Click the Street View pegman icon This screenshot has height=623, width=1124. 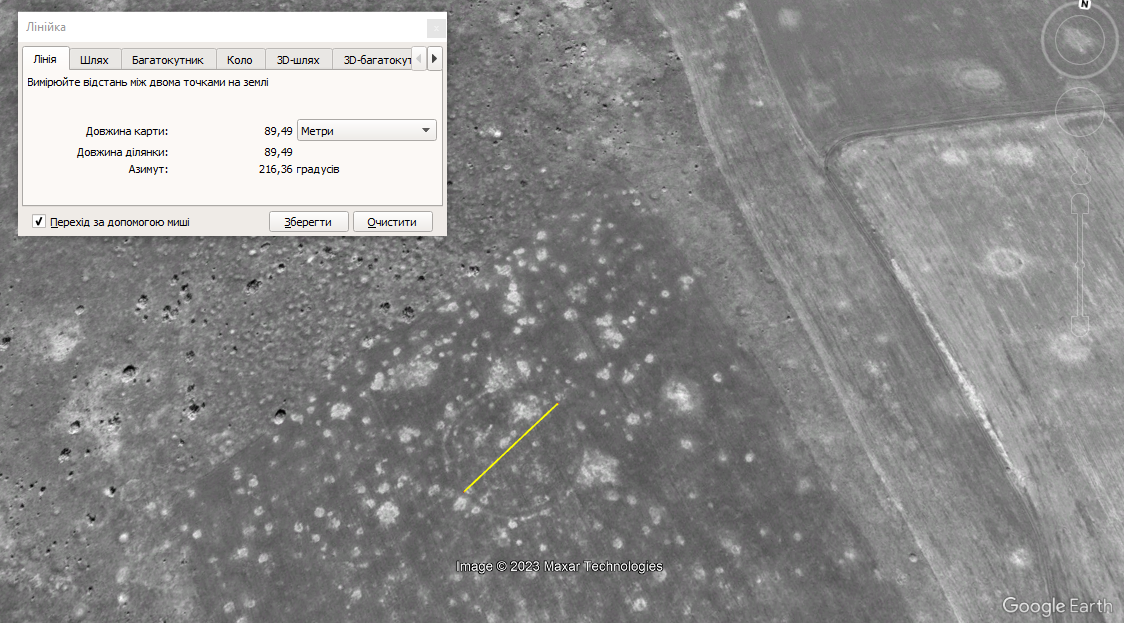coord(1080,168)
